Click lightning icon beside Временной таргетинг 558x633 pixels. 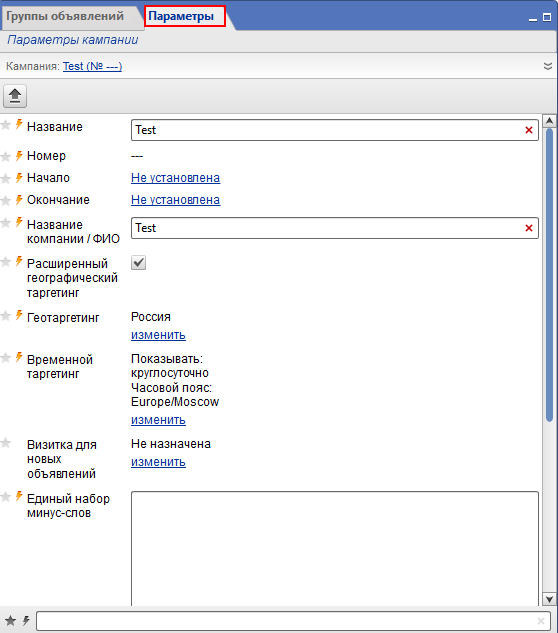[19, 357]
